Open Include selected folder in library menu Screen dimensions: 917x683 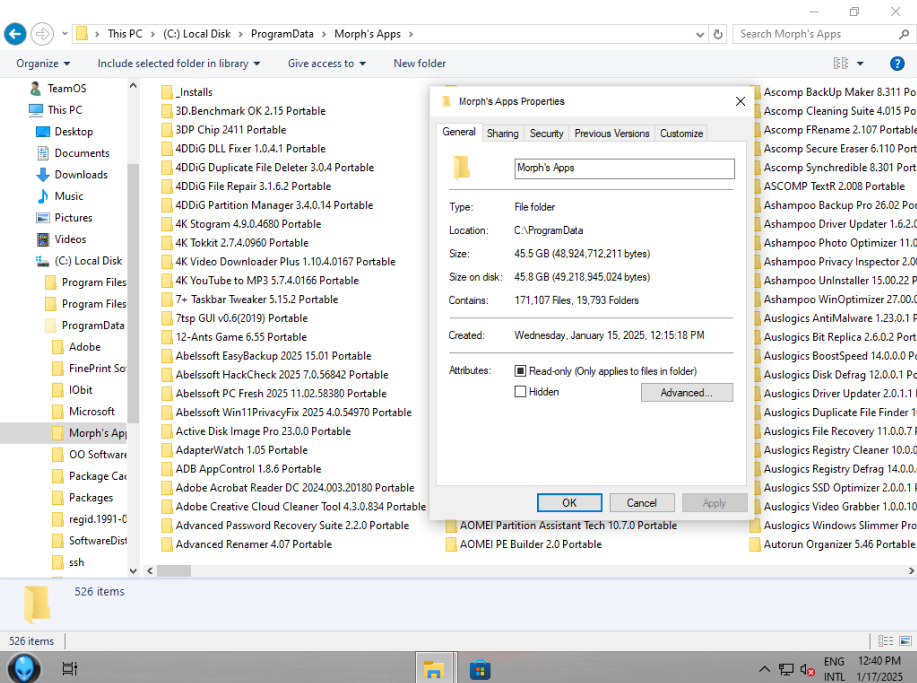(x=178, y=63)
